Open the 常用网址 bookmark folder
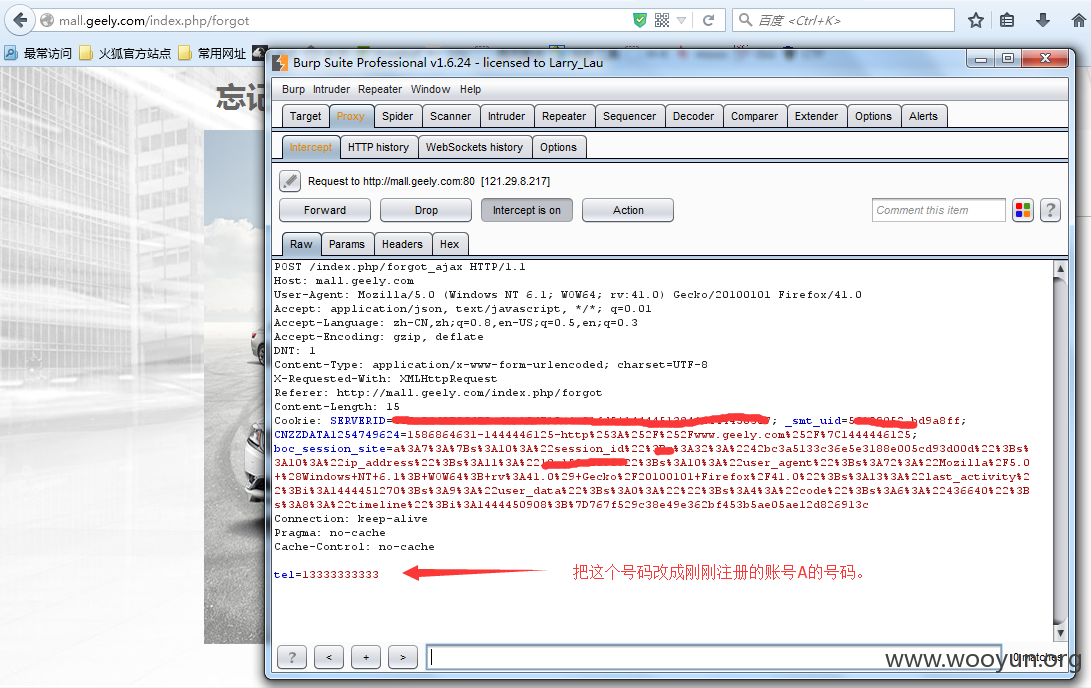Viewport: 1091px width, 688px height. (x=212, y=53)
